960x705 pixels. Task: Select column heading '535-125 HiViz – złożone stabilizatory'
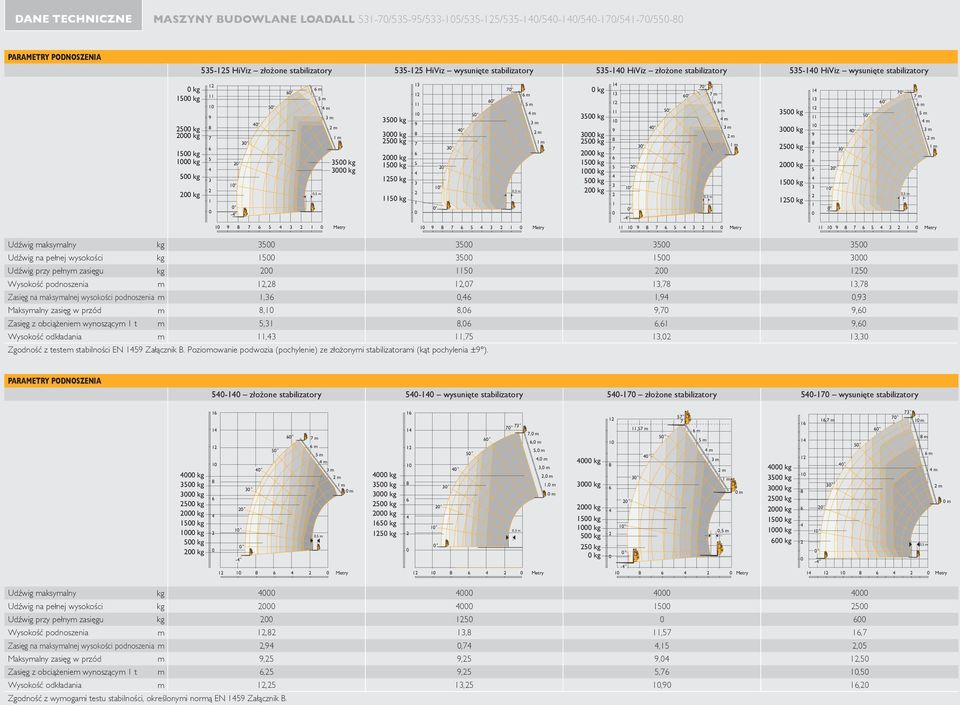(266, 70)
